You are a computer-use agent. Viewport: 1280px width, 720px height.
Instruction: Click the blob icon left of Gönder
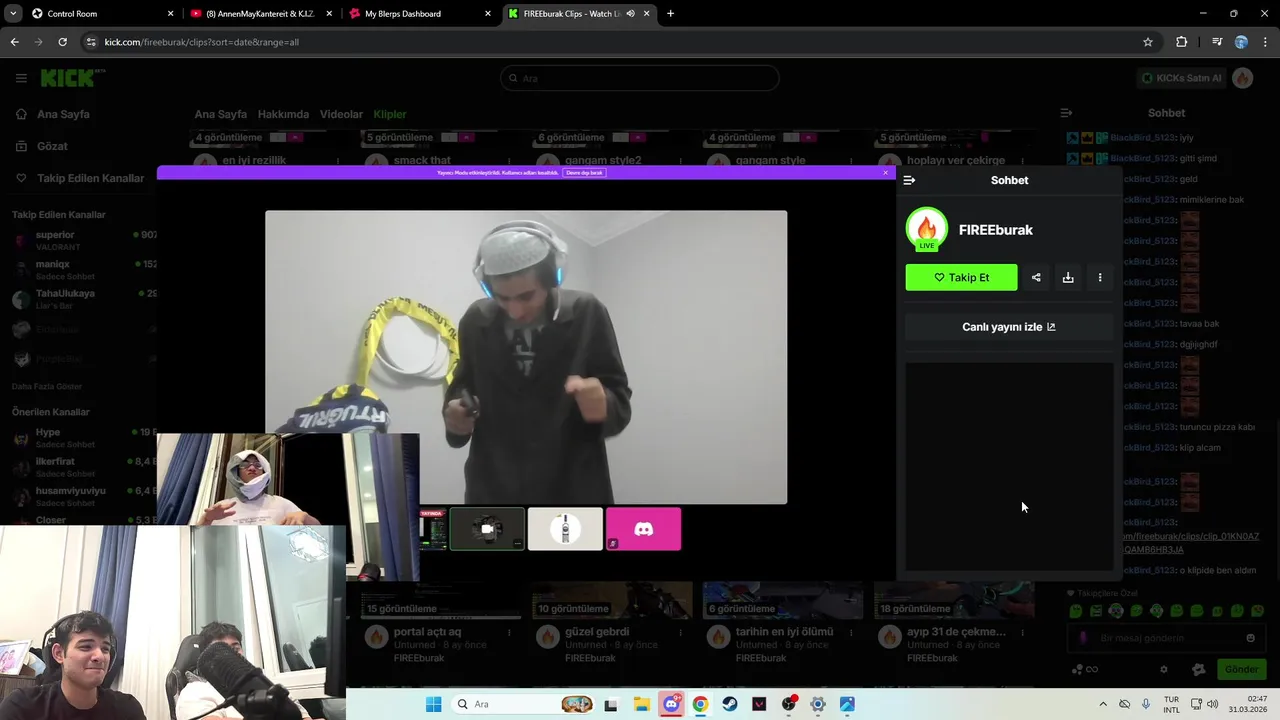(1199, 670)
